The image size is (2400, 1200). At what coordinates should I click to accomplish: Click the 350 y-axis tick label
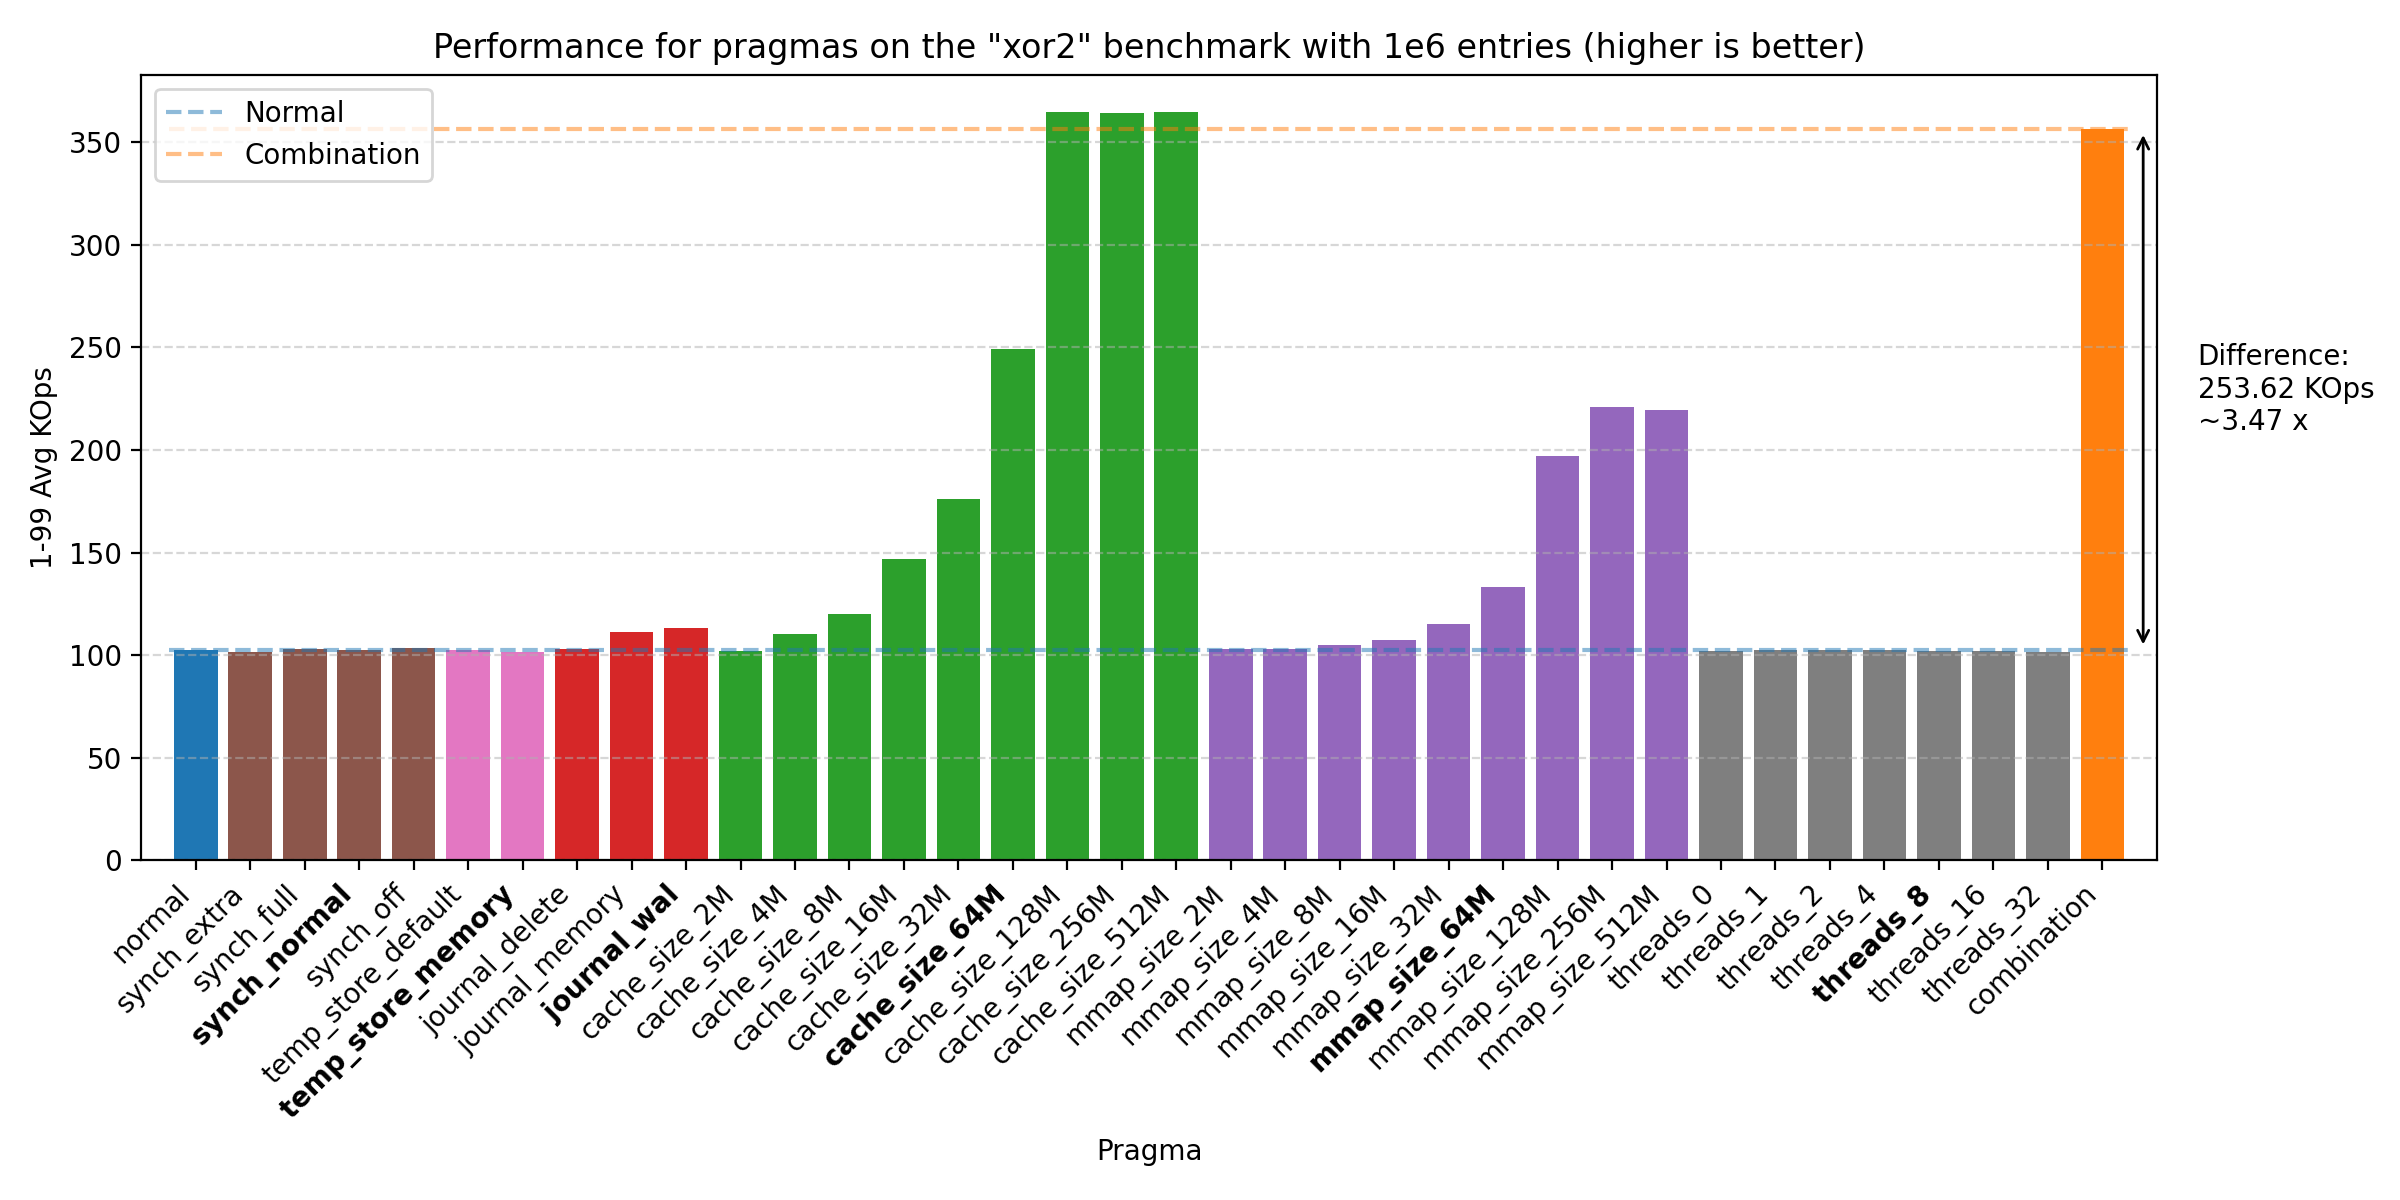(x=95, y=143)
